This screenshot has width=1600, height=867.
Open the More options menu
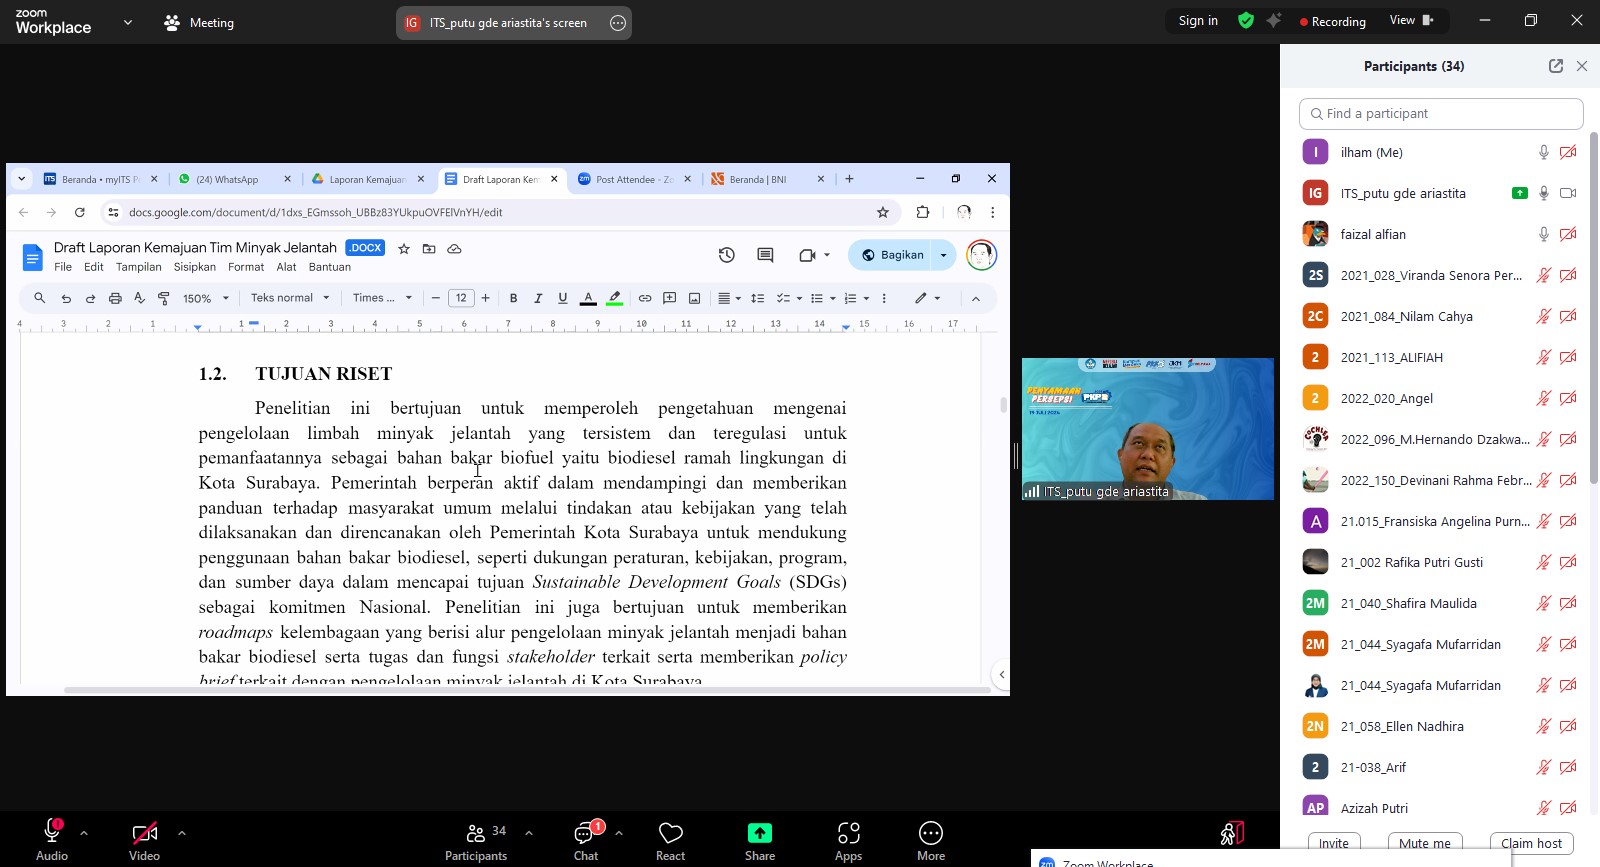(x=930, y=840)
